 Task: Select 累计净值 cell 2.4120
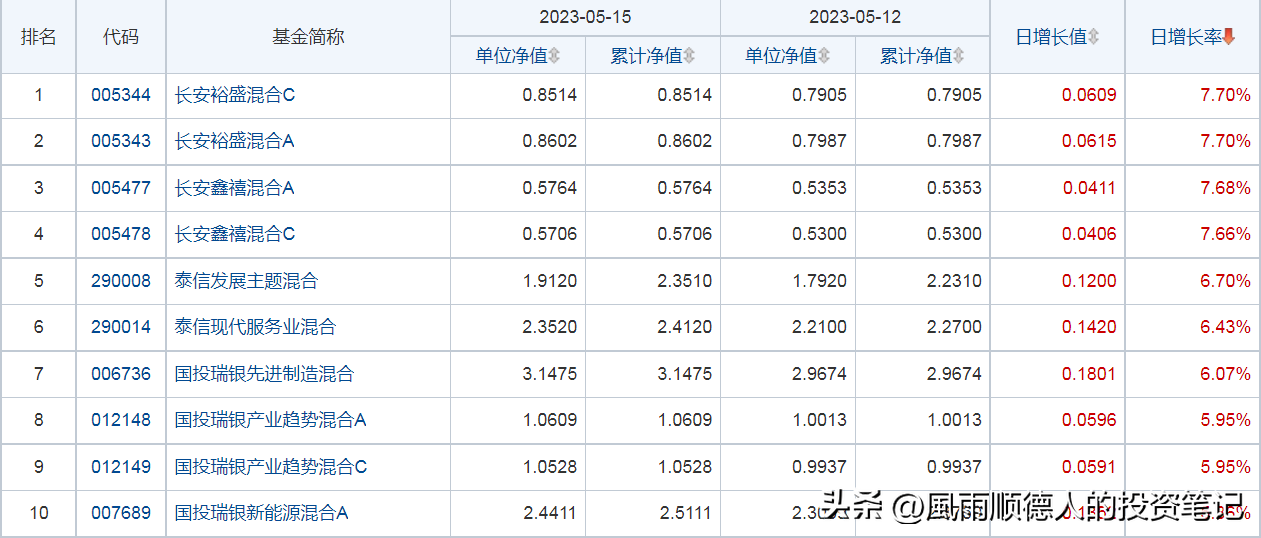coord(685,327)
